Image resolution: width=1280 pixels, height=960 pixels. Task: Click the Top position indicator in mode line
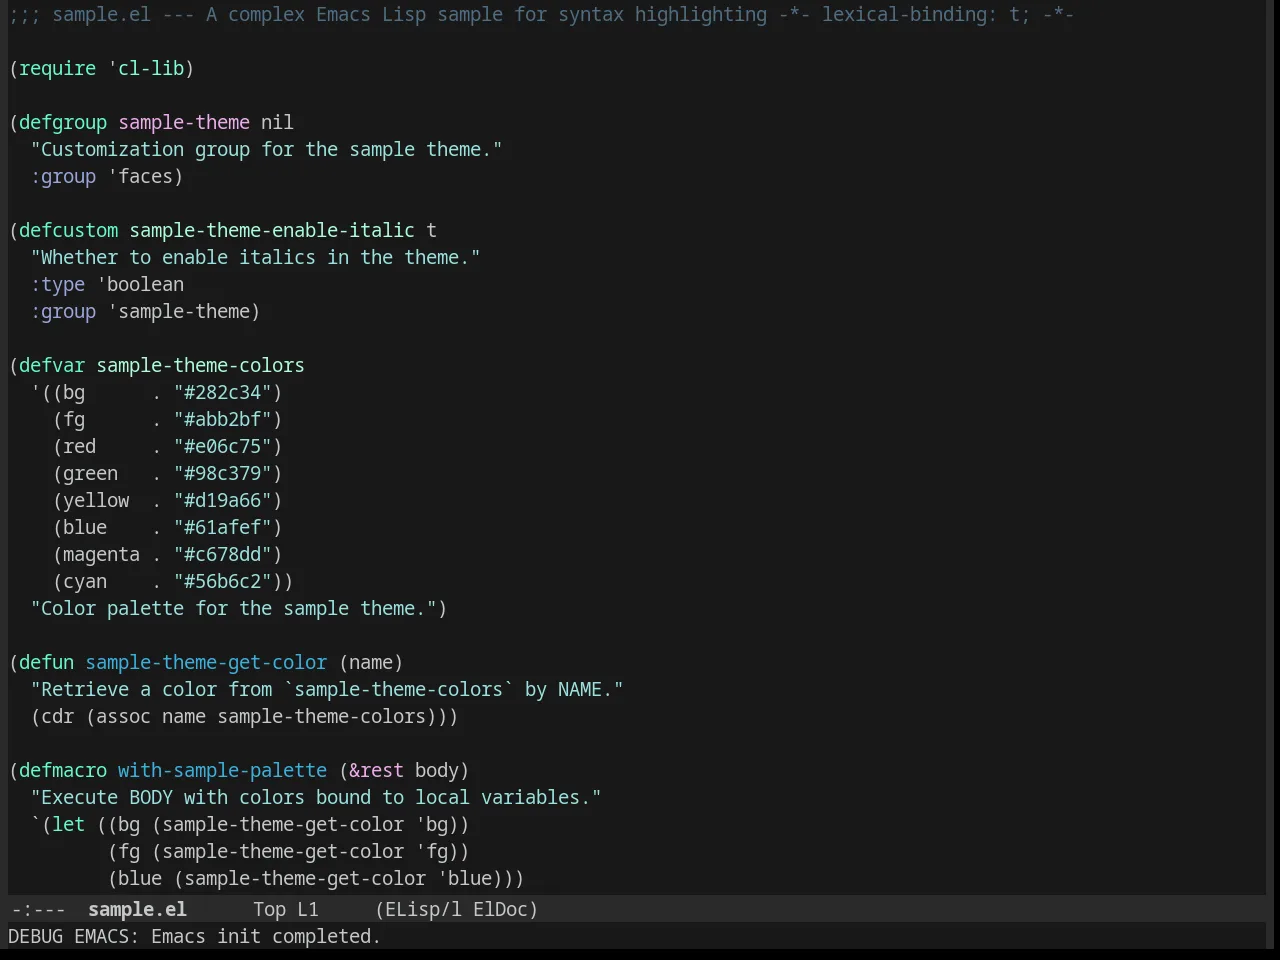269,909
